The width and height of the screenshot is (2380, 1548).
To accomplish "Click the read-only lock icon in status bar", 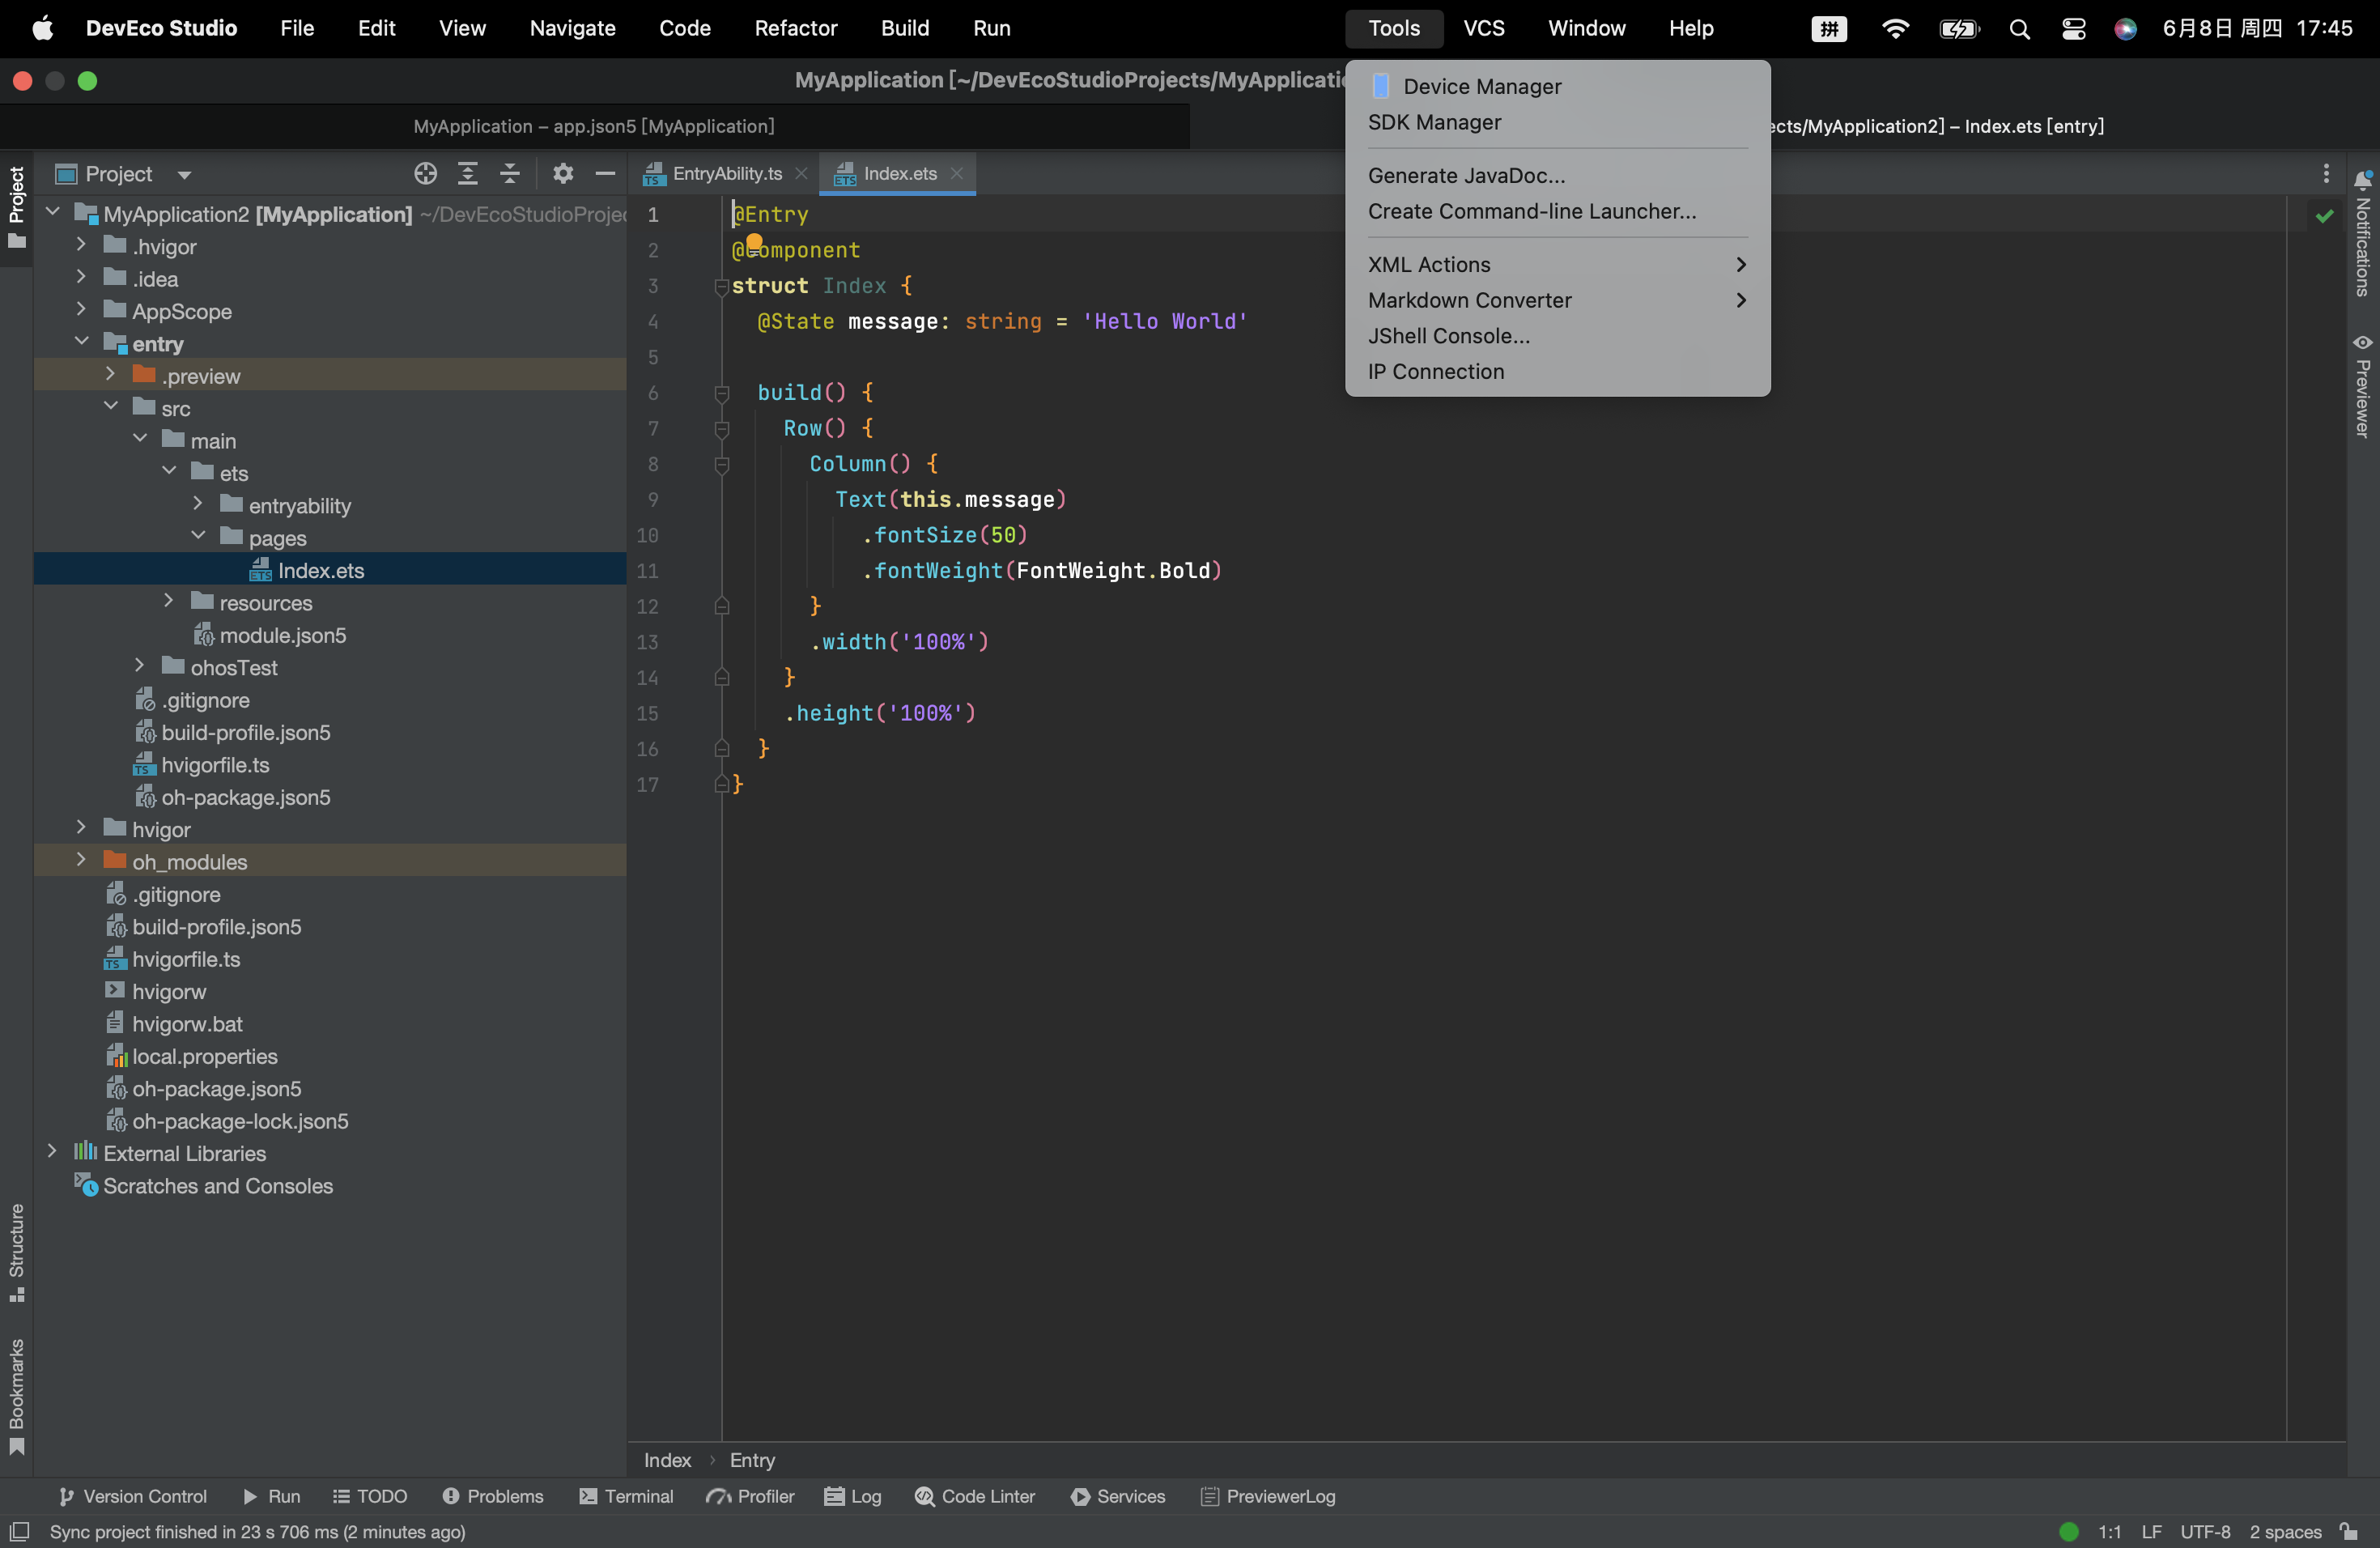I will (x=2350, y=1532).
